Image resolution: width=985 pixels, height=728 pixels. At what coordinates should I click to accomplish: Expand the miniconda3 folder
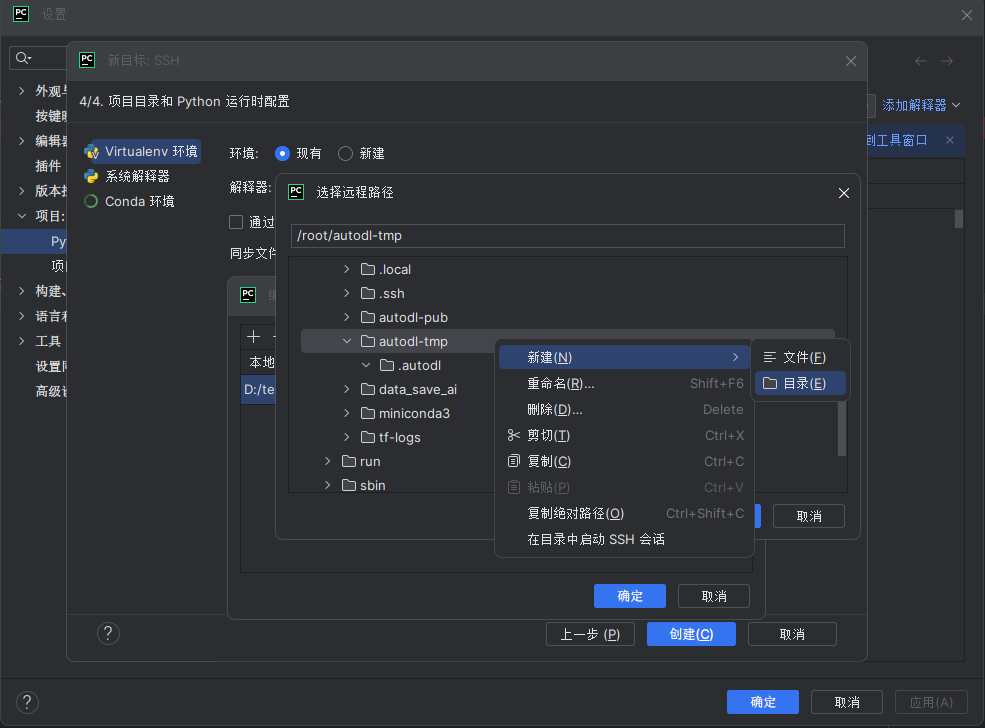pyautogui.click(x=347, y=413)
